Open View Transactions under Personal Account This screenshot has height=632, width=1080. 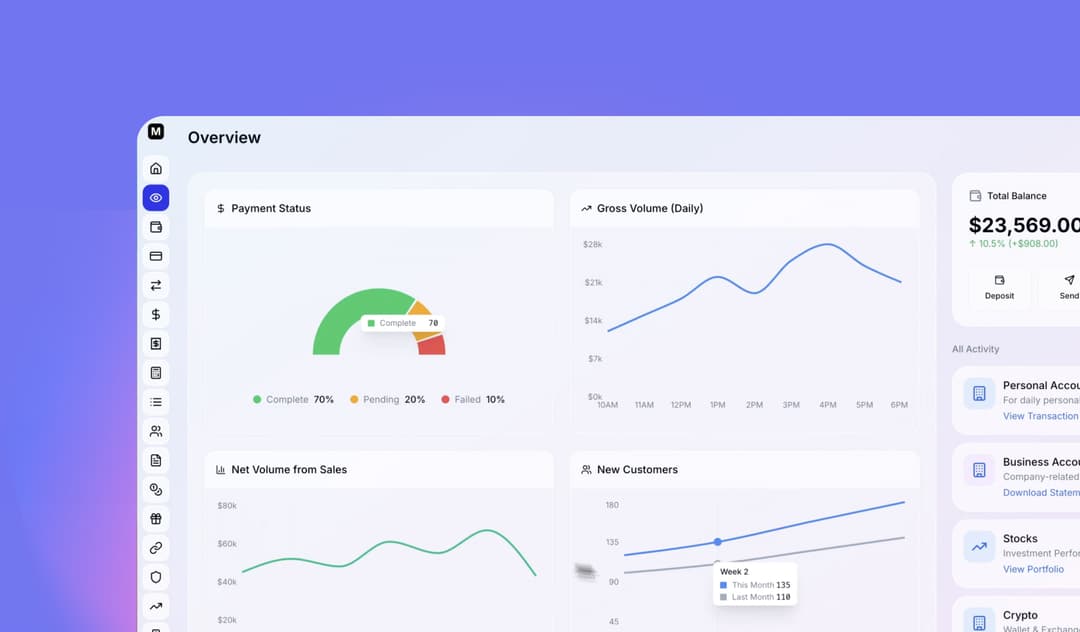click(1040, 416)
